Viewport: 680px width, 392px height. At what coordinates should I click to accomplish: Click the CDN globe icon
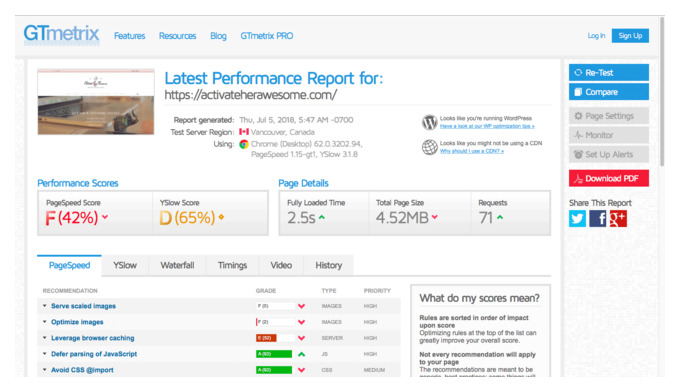[429, 147]
